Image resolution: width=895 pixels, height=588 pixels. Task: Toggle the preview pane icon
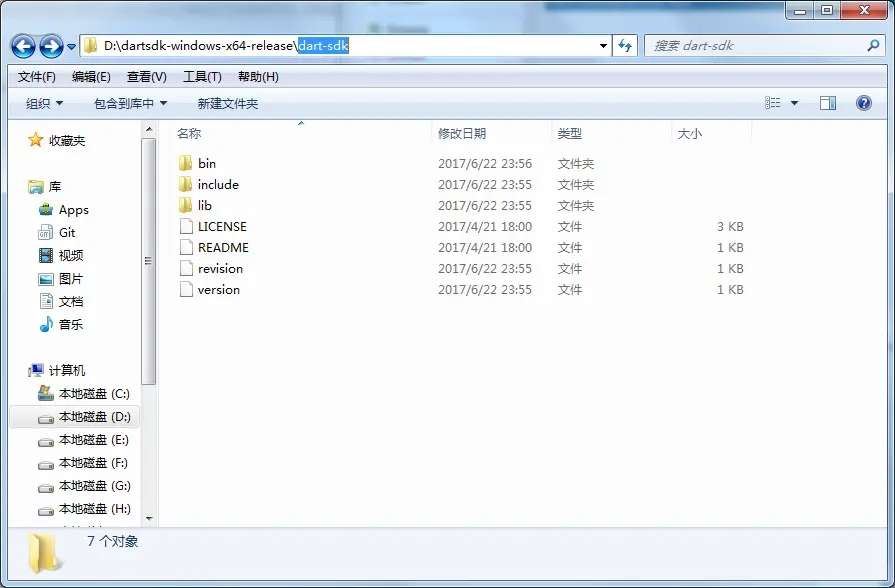(828, 103)
